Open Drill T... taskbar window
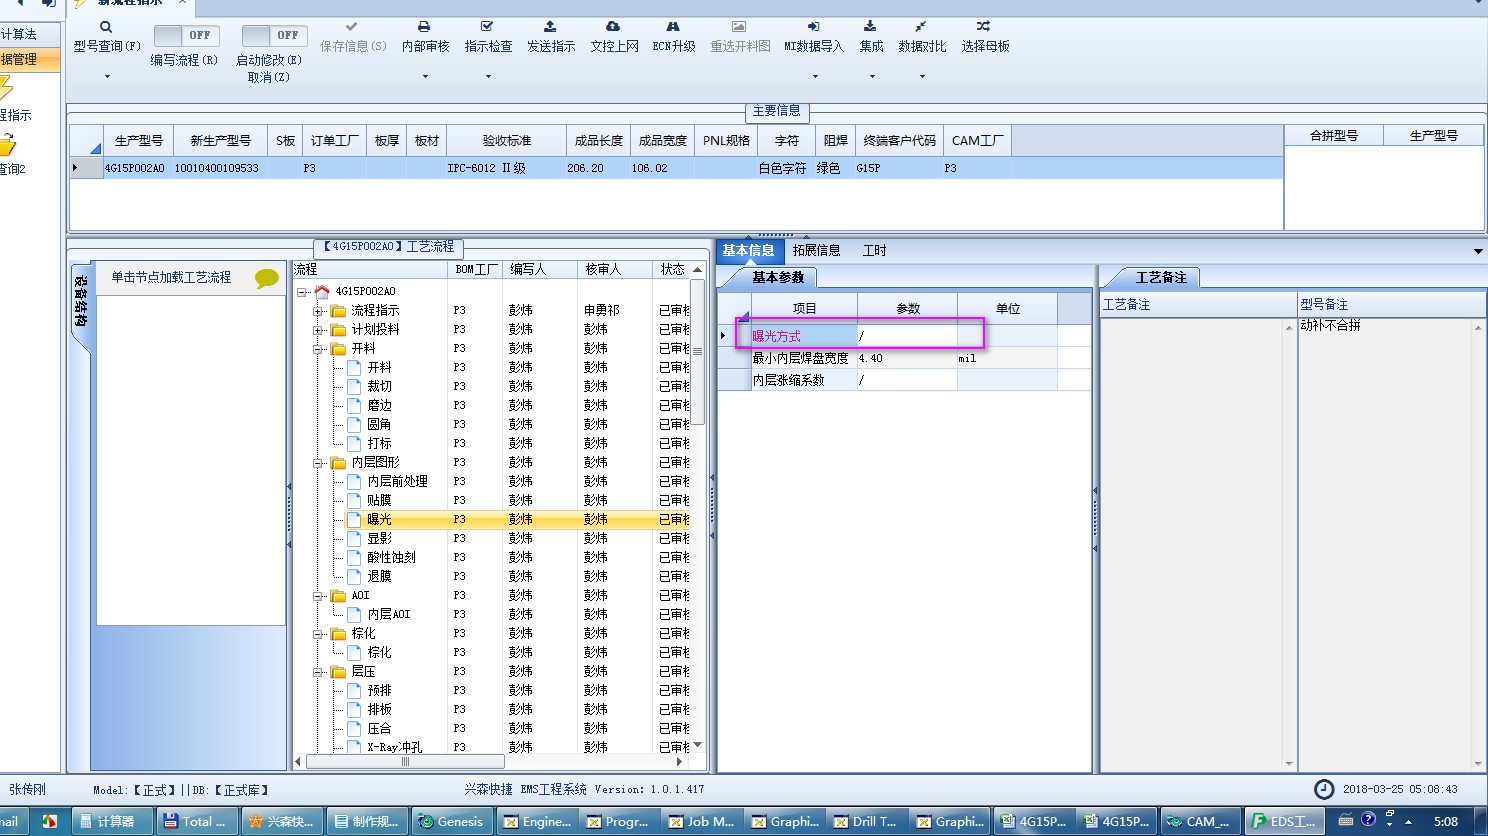1488x836 pixels. (x=865, y=822)
